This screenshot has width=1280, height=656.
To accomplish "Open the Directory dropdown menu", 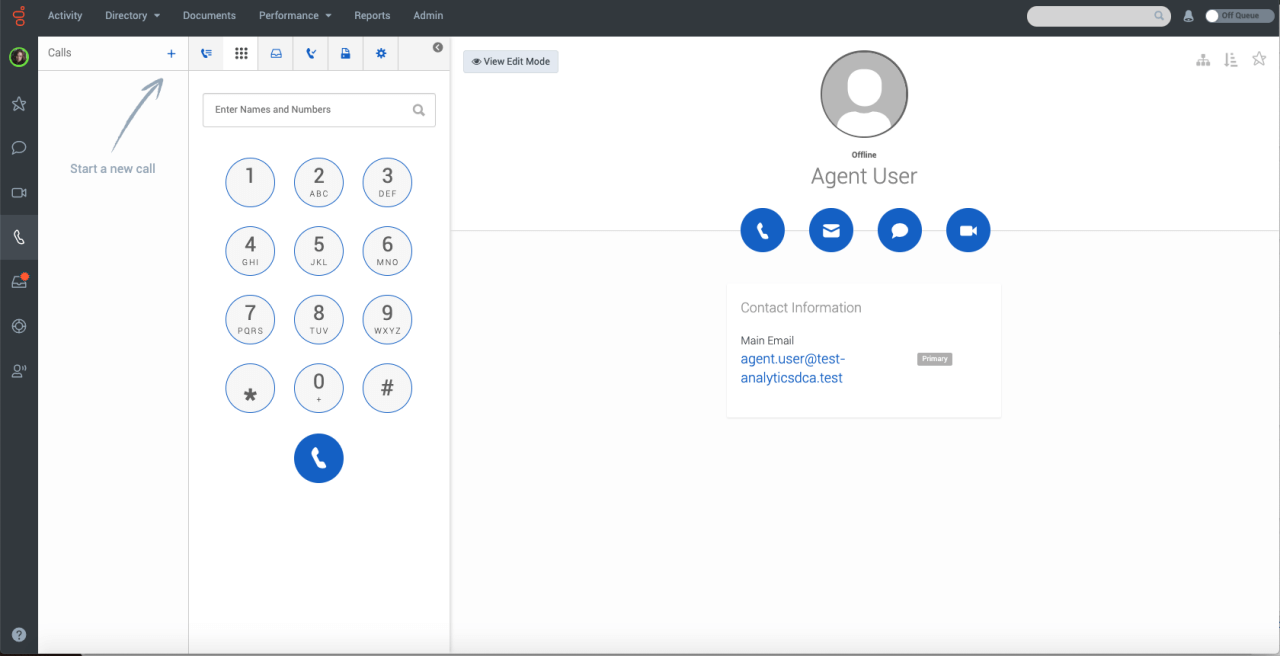I will [x=132, y=15].
